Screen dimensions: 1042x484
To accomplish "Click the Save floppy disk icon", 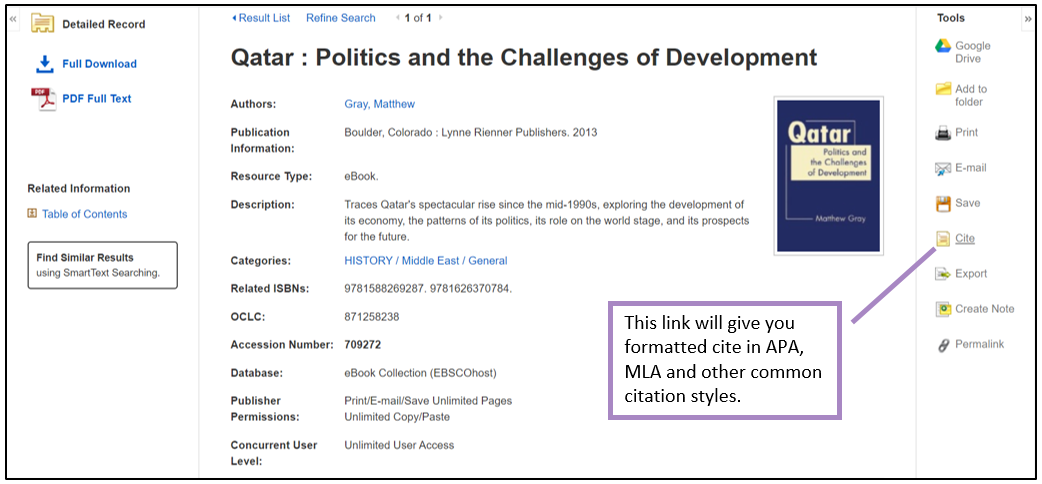I will click(942, 204).
